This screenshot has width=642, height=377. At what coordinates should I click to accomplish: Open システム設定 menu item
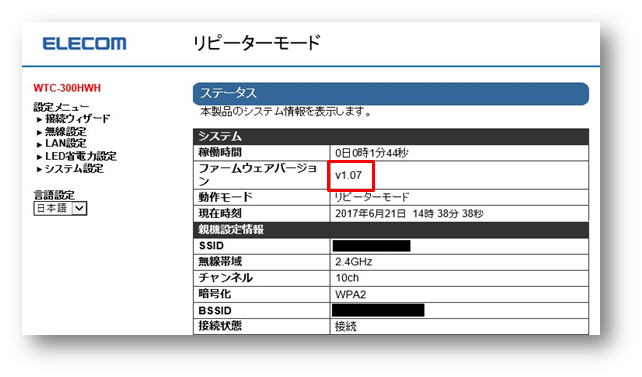(74, 169)
